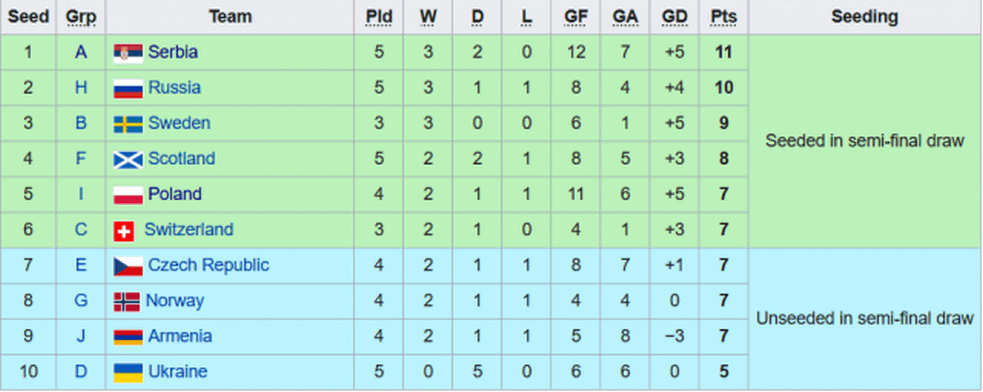This screenshot has height=392, width=983.
Task: Click the Pld column header
Action: coord(379,17)
